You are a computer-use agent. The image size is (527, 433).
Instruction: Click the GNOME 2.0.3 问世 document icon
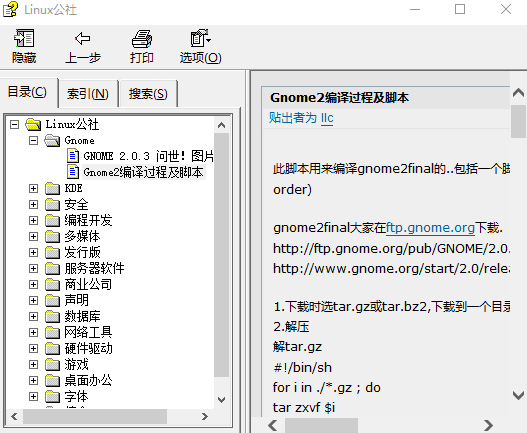tap(73, 156)
